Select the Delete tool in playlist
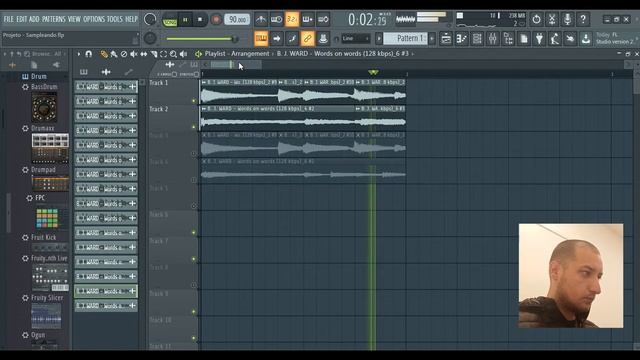Image resolution: width=640 pixels, height=360 pixels. coord(124,54)
